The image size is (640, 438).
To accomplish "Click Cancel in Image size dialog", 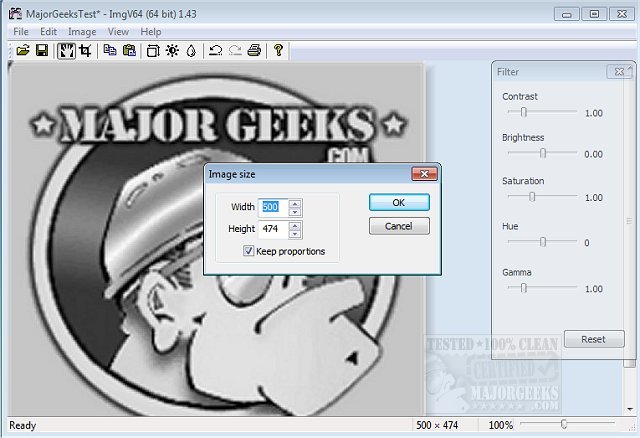I will pyautogui.click(x=399, y=226).
